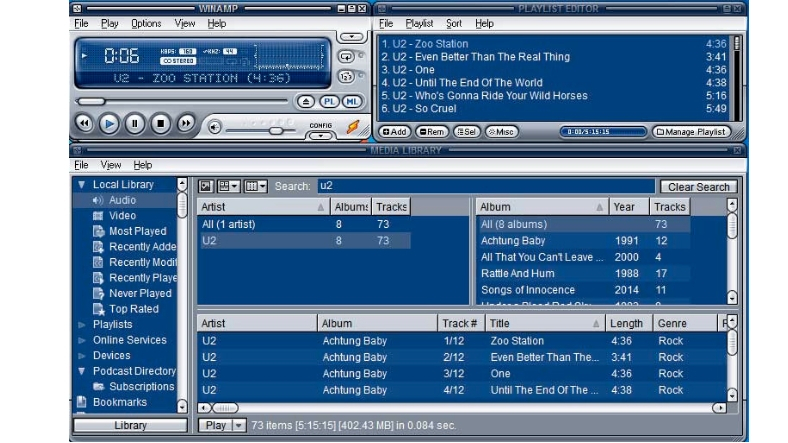Toggle the Repeat button in Winamp

(346, 56)
